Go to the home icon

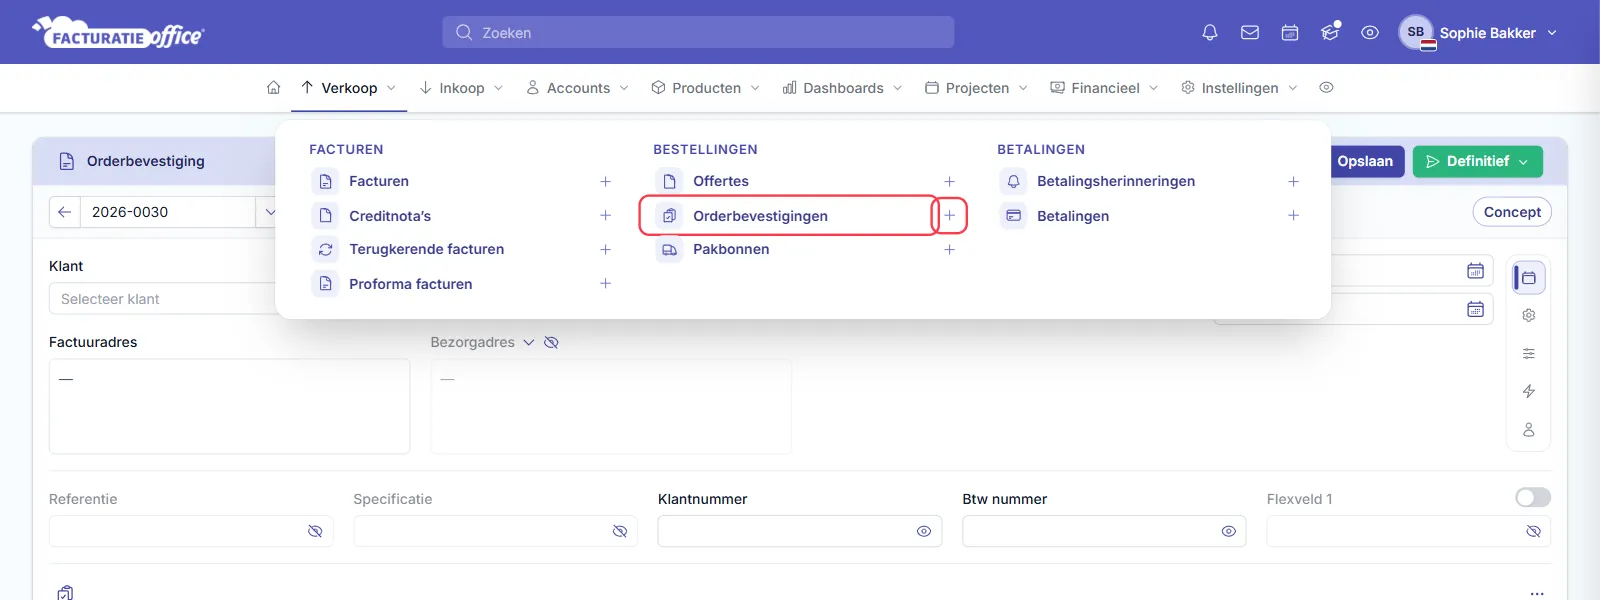point(273,88)
